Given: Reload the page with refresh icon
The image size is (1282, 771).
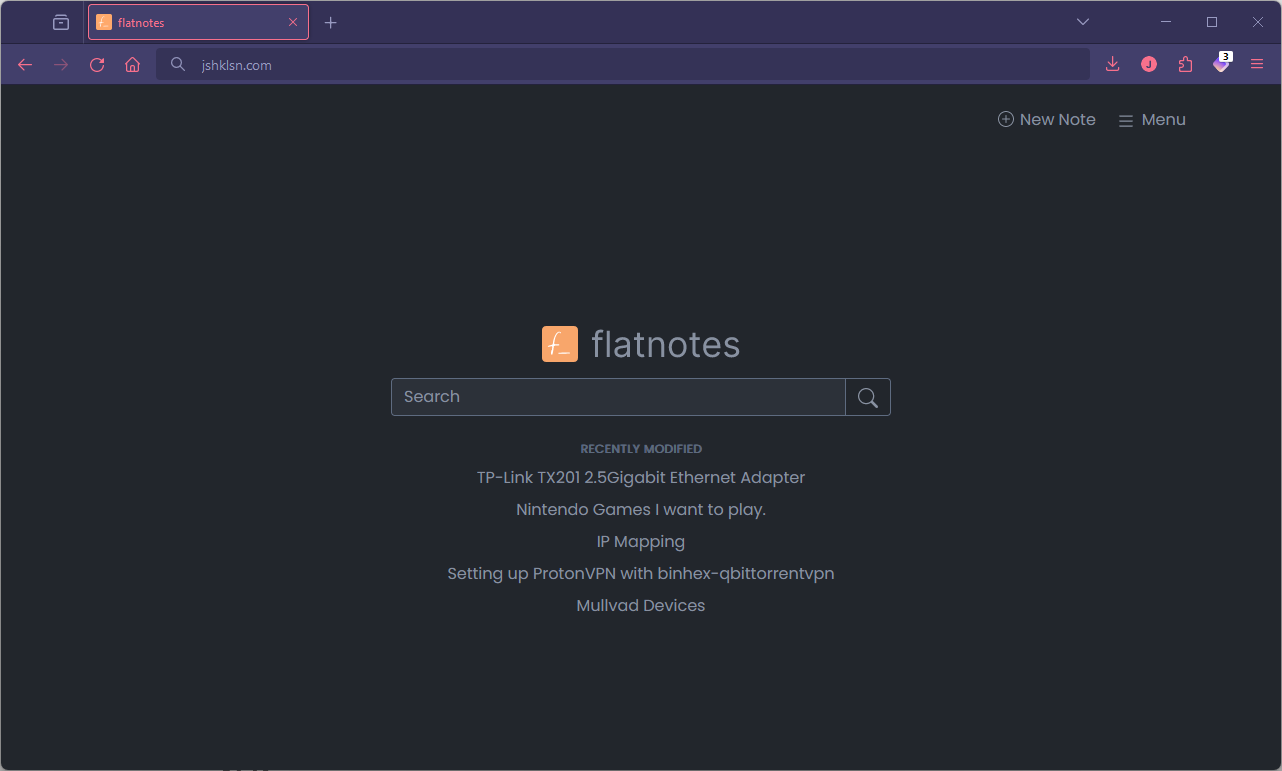Looking at the screenshot, I should click(97, 65).
